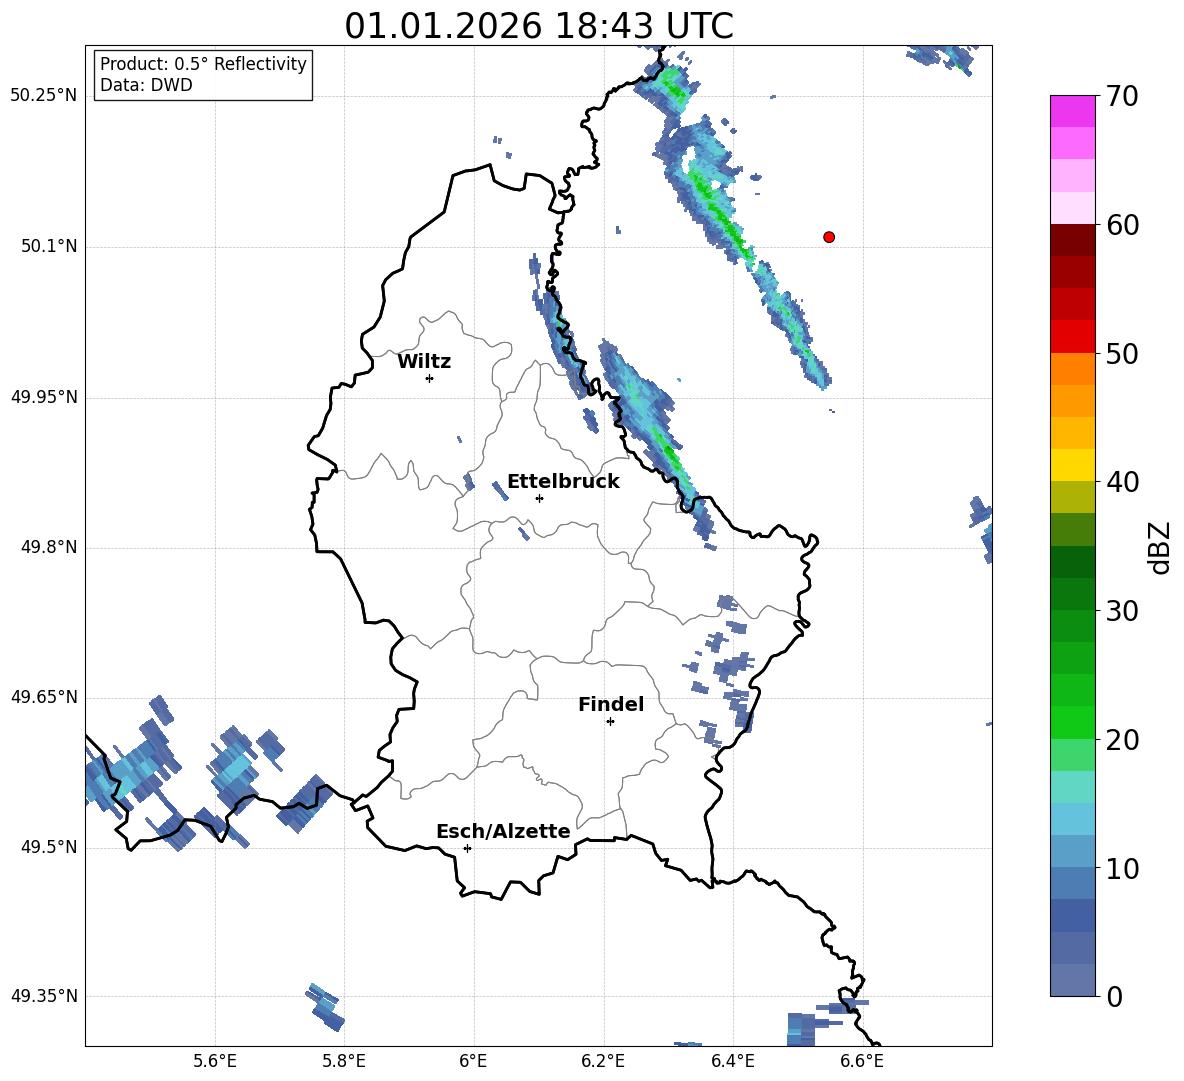Click the 30 tick on the colorbar

[1122, 611]
